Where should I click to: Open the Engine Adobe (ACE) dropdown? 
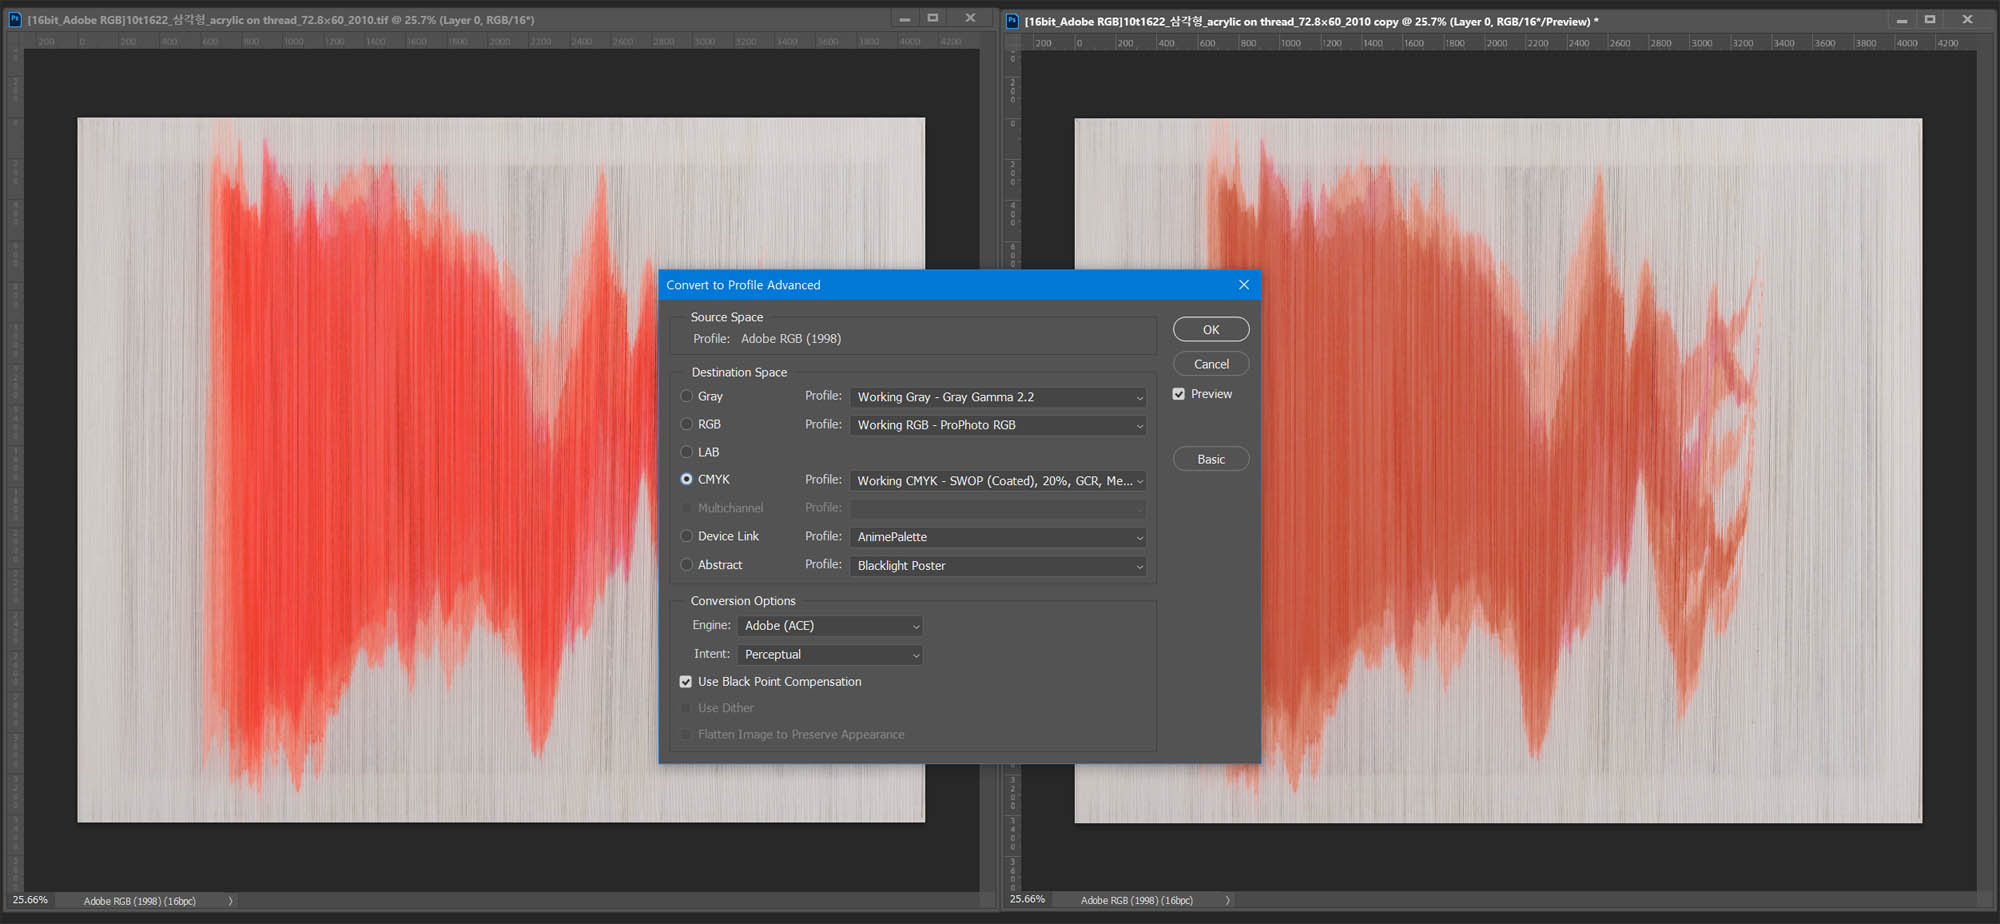pos(830,626)
